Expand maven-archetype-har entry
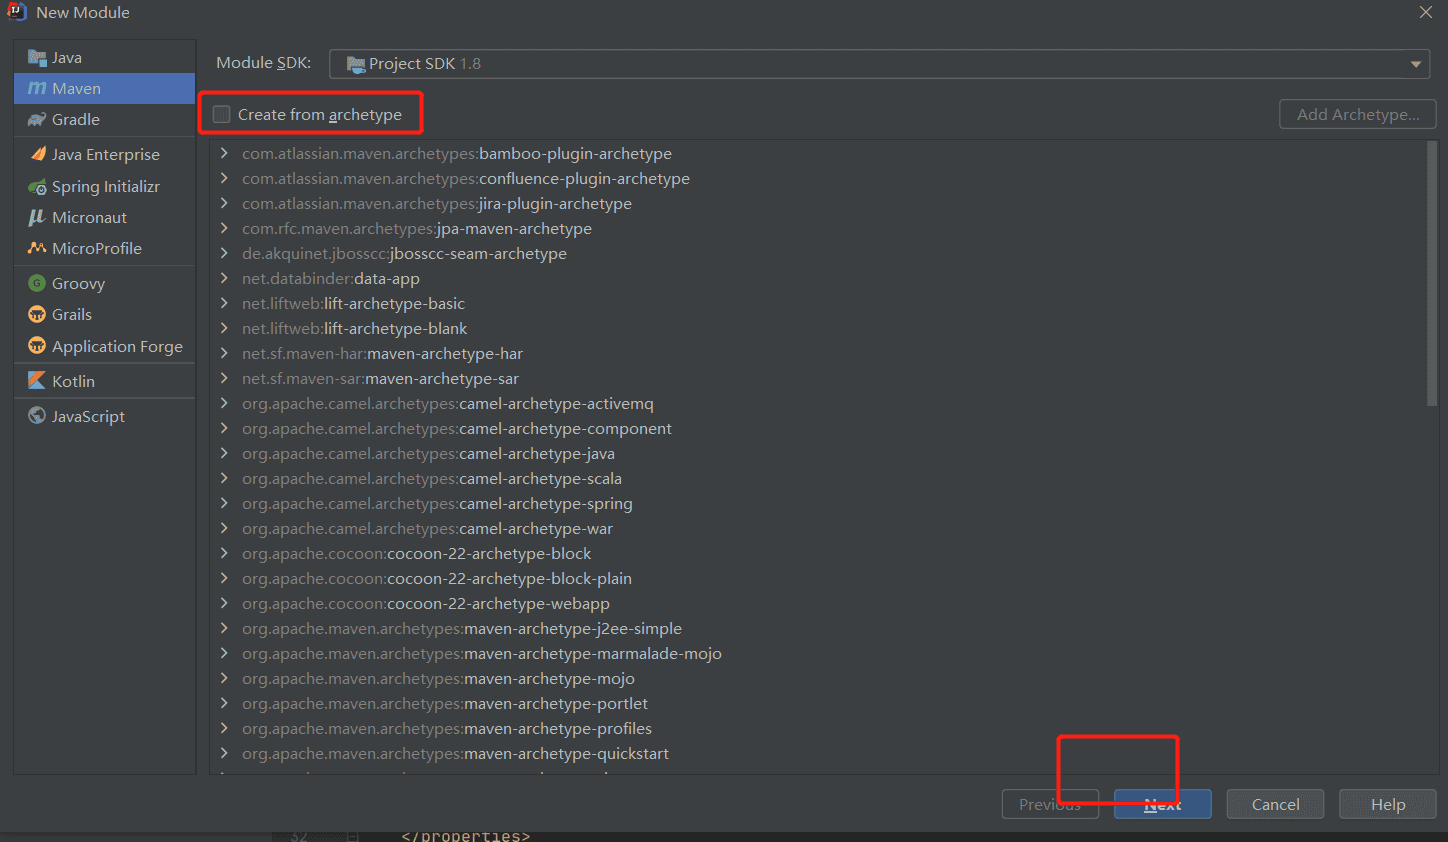This screenshot has height=842, width=1448. (x=224, y=353)
